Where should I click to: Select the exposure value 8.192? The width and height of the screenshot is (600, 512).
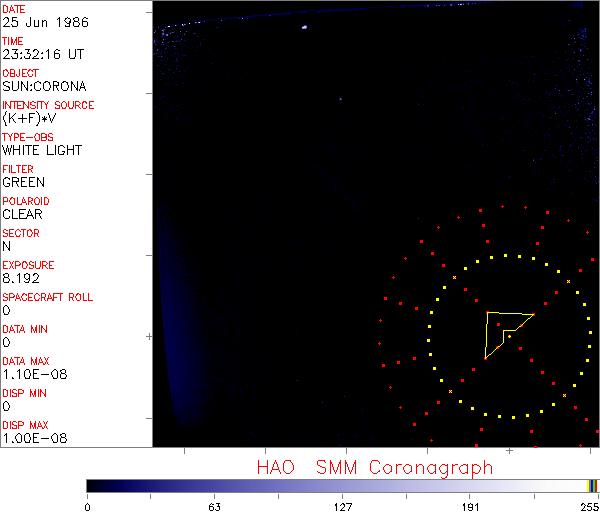(x=20, y=278)
